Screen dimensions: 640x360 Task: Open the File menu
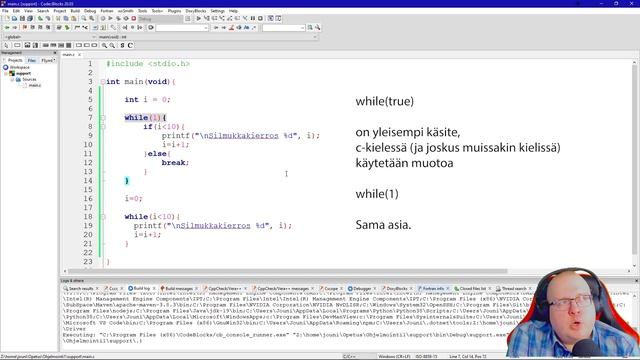5,11
